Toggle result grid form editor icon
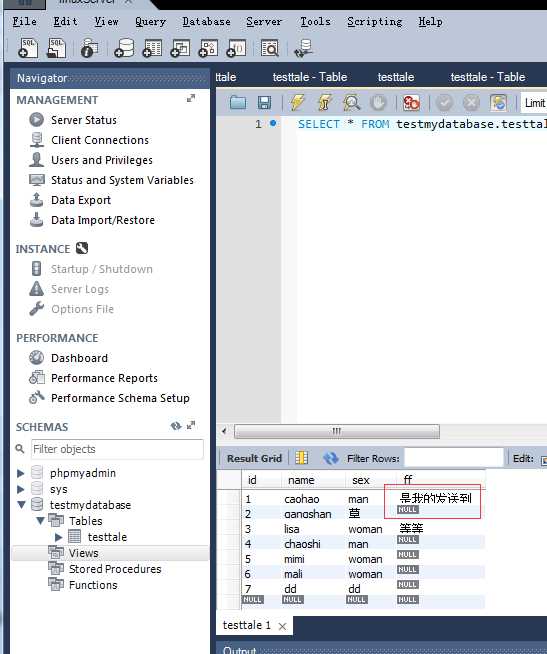This screenshot has height=654, width=547. pyautogui.click(x=302, y=458)
